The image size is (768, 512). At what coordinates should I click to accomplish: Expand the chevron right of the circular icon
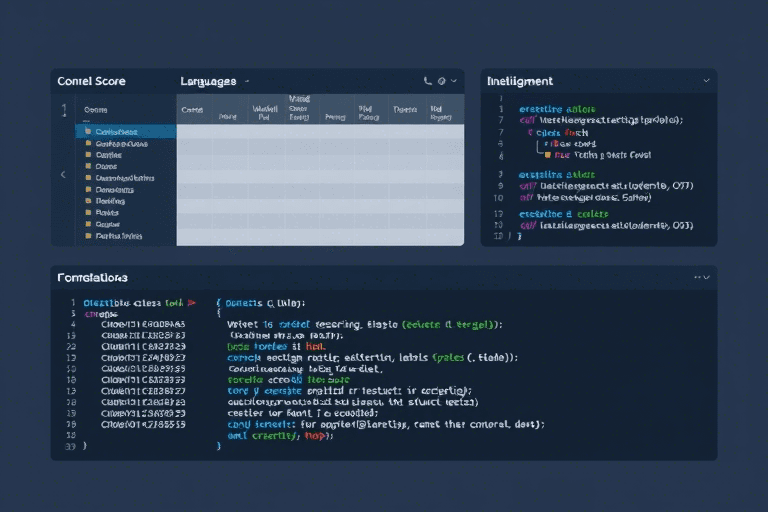click(454, 81)
